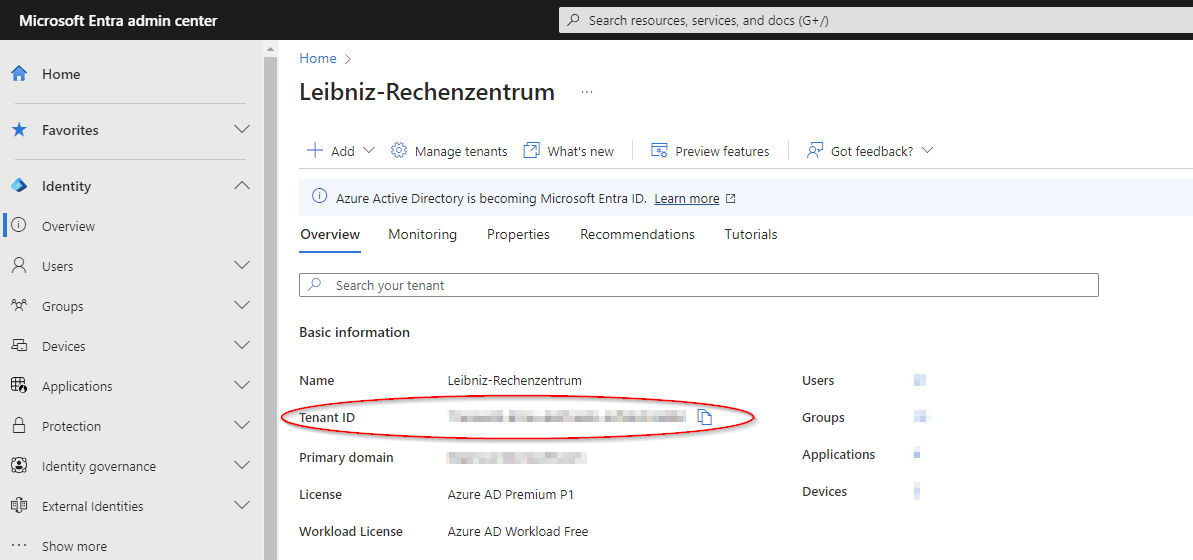Click Show more in the sidebar
1193x560 pixels.
[x=74, y=546]
